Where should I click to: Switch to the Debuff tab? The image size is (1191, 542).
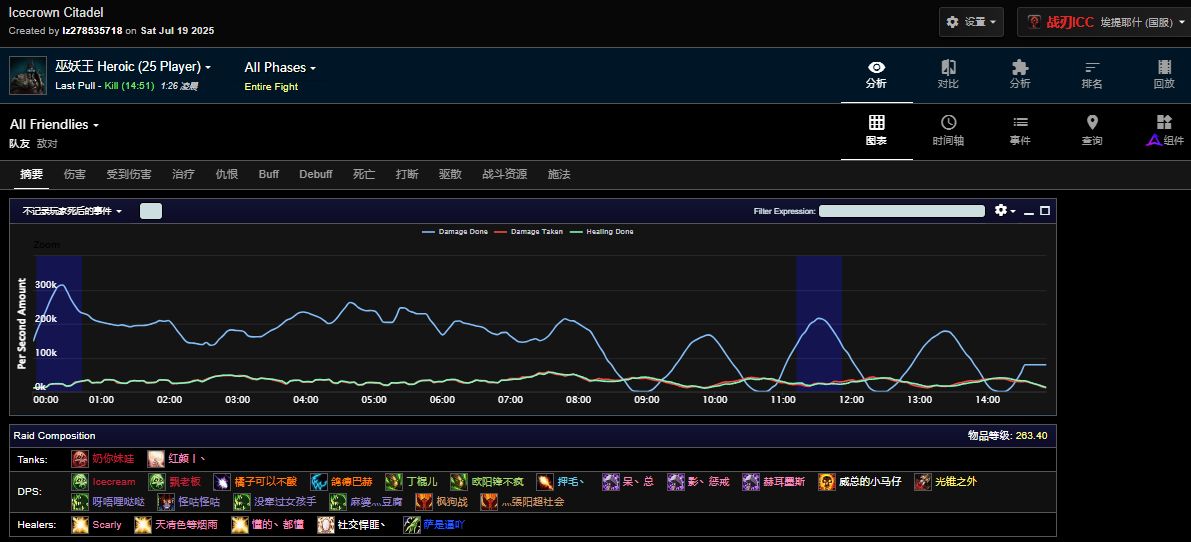[315, 174]
